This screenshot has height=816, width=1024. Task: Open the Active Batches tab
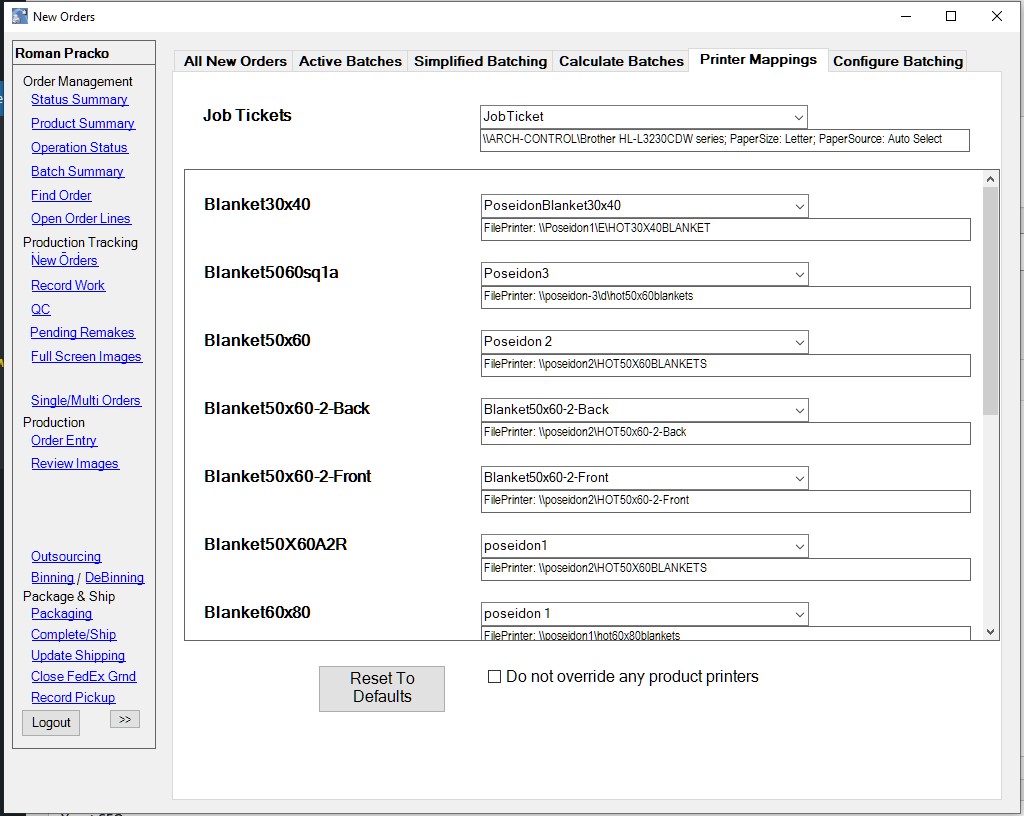[350, 61]
